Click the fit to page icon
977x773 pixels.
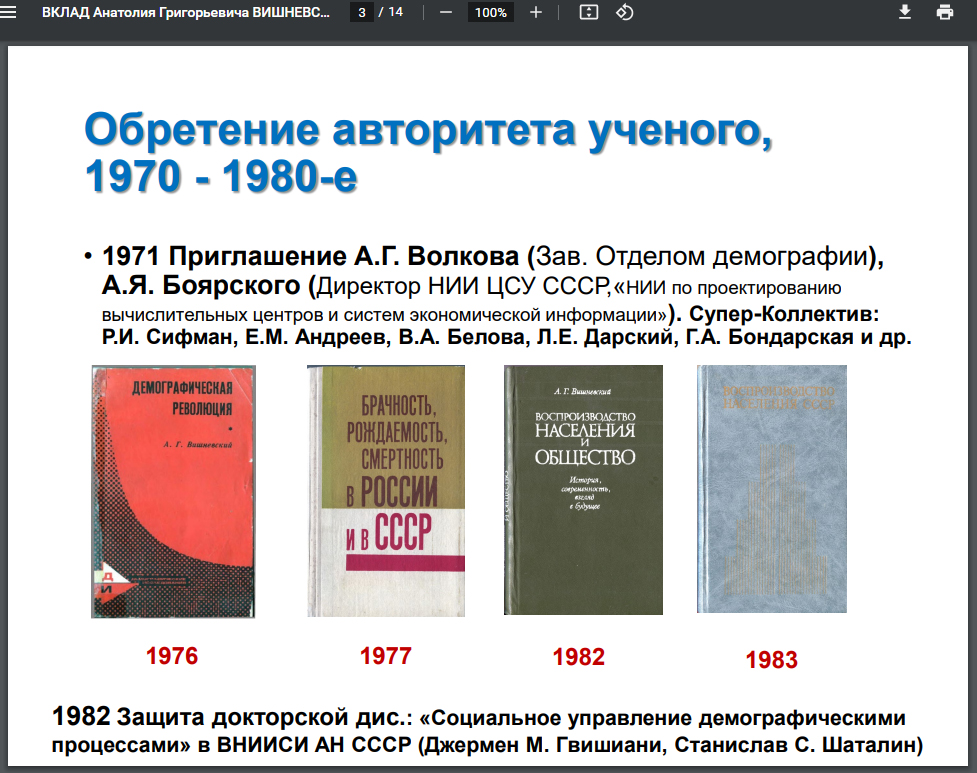588,13
